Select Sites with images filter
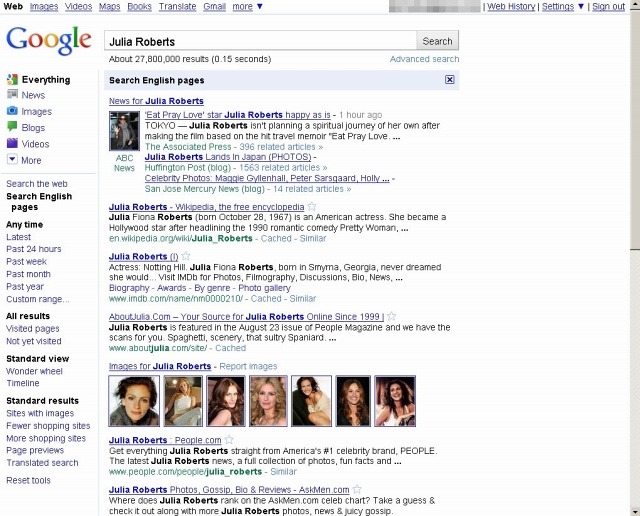This screenshot has width=640, height=516. click(x=40, y=413)
